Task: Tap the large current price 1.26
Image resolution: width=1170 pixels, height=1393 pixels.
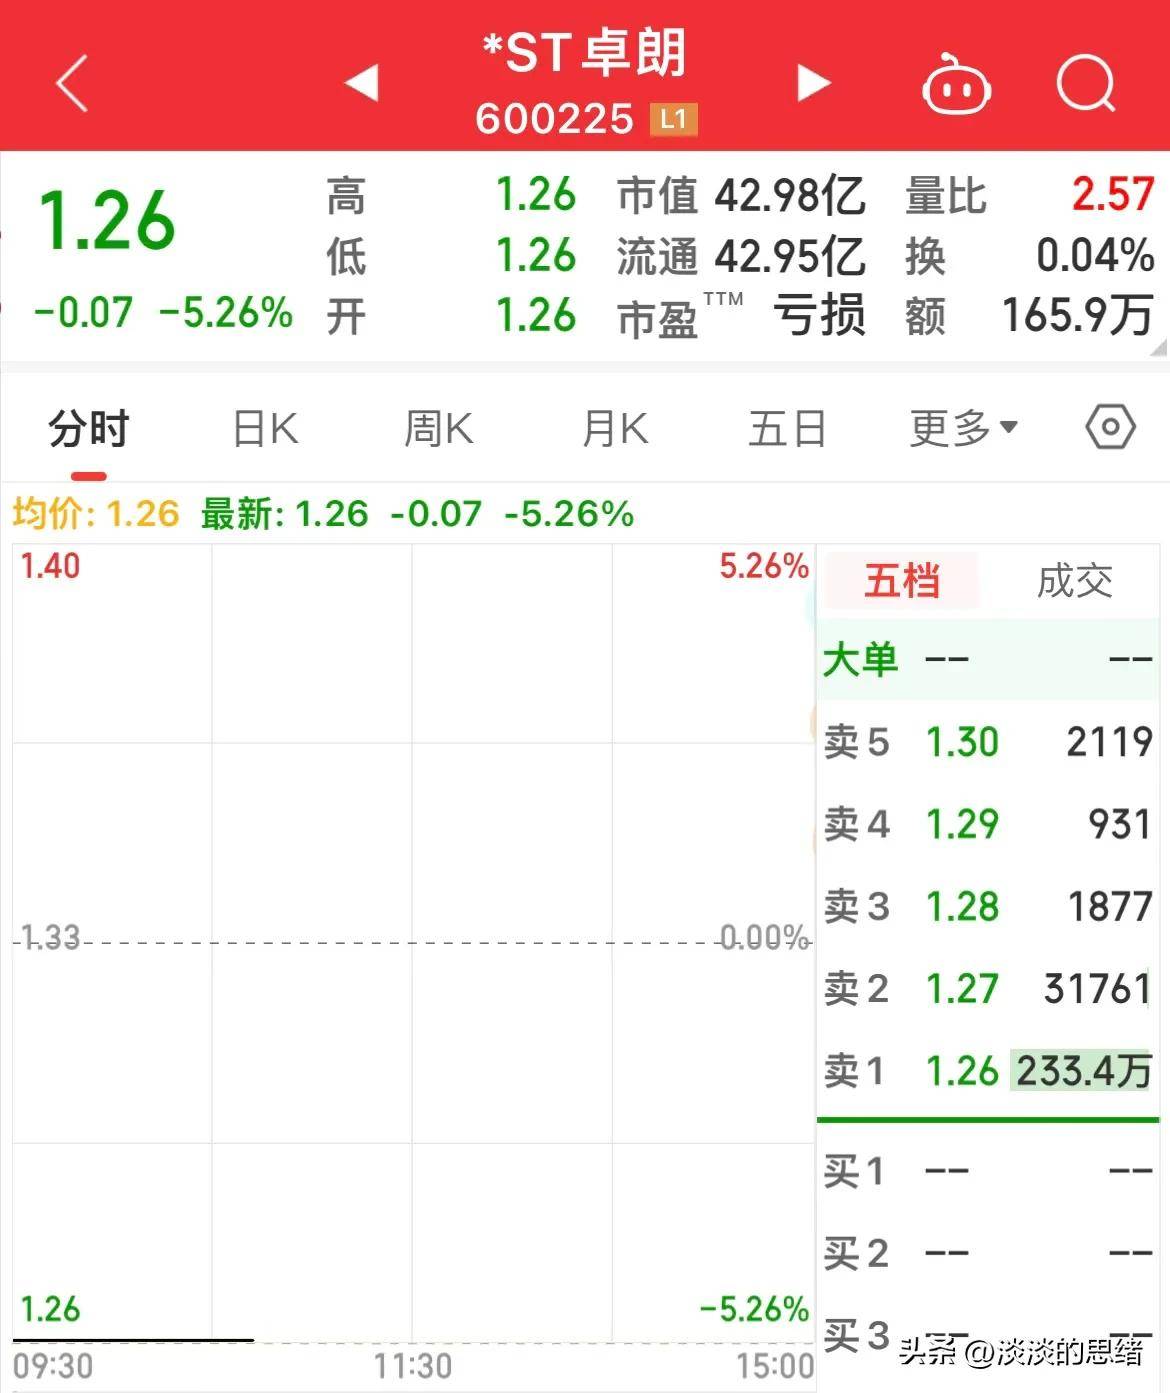Action: coord(106,221)
